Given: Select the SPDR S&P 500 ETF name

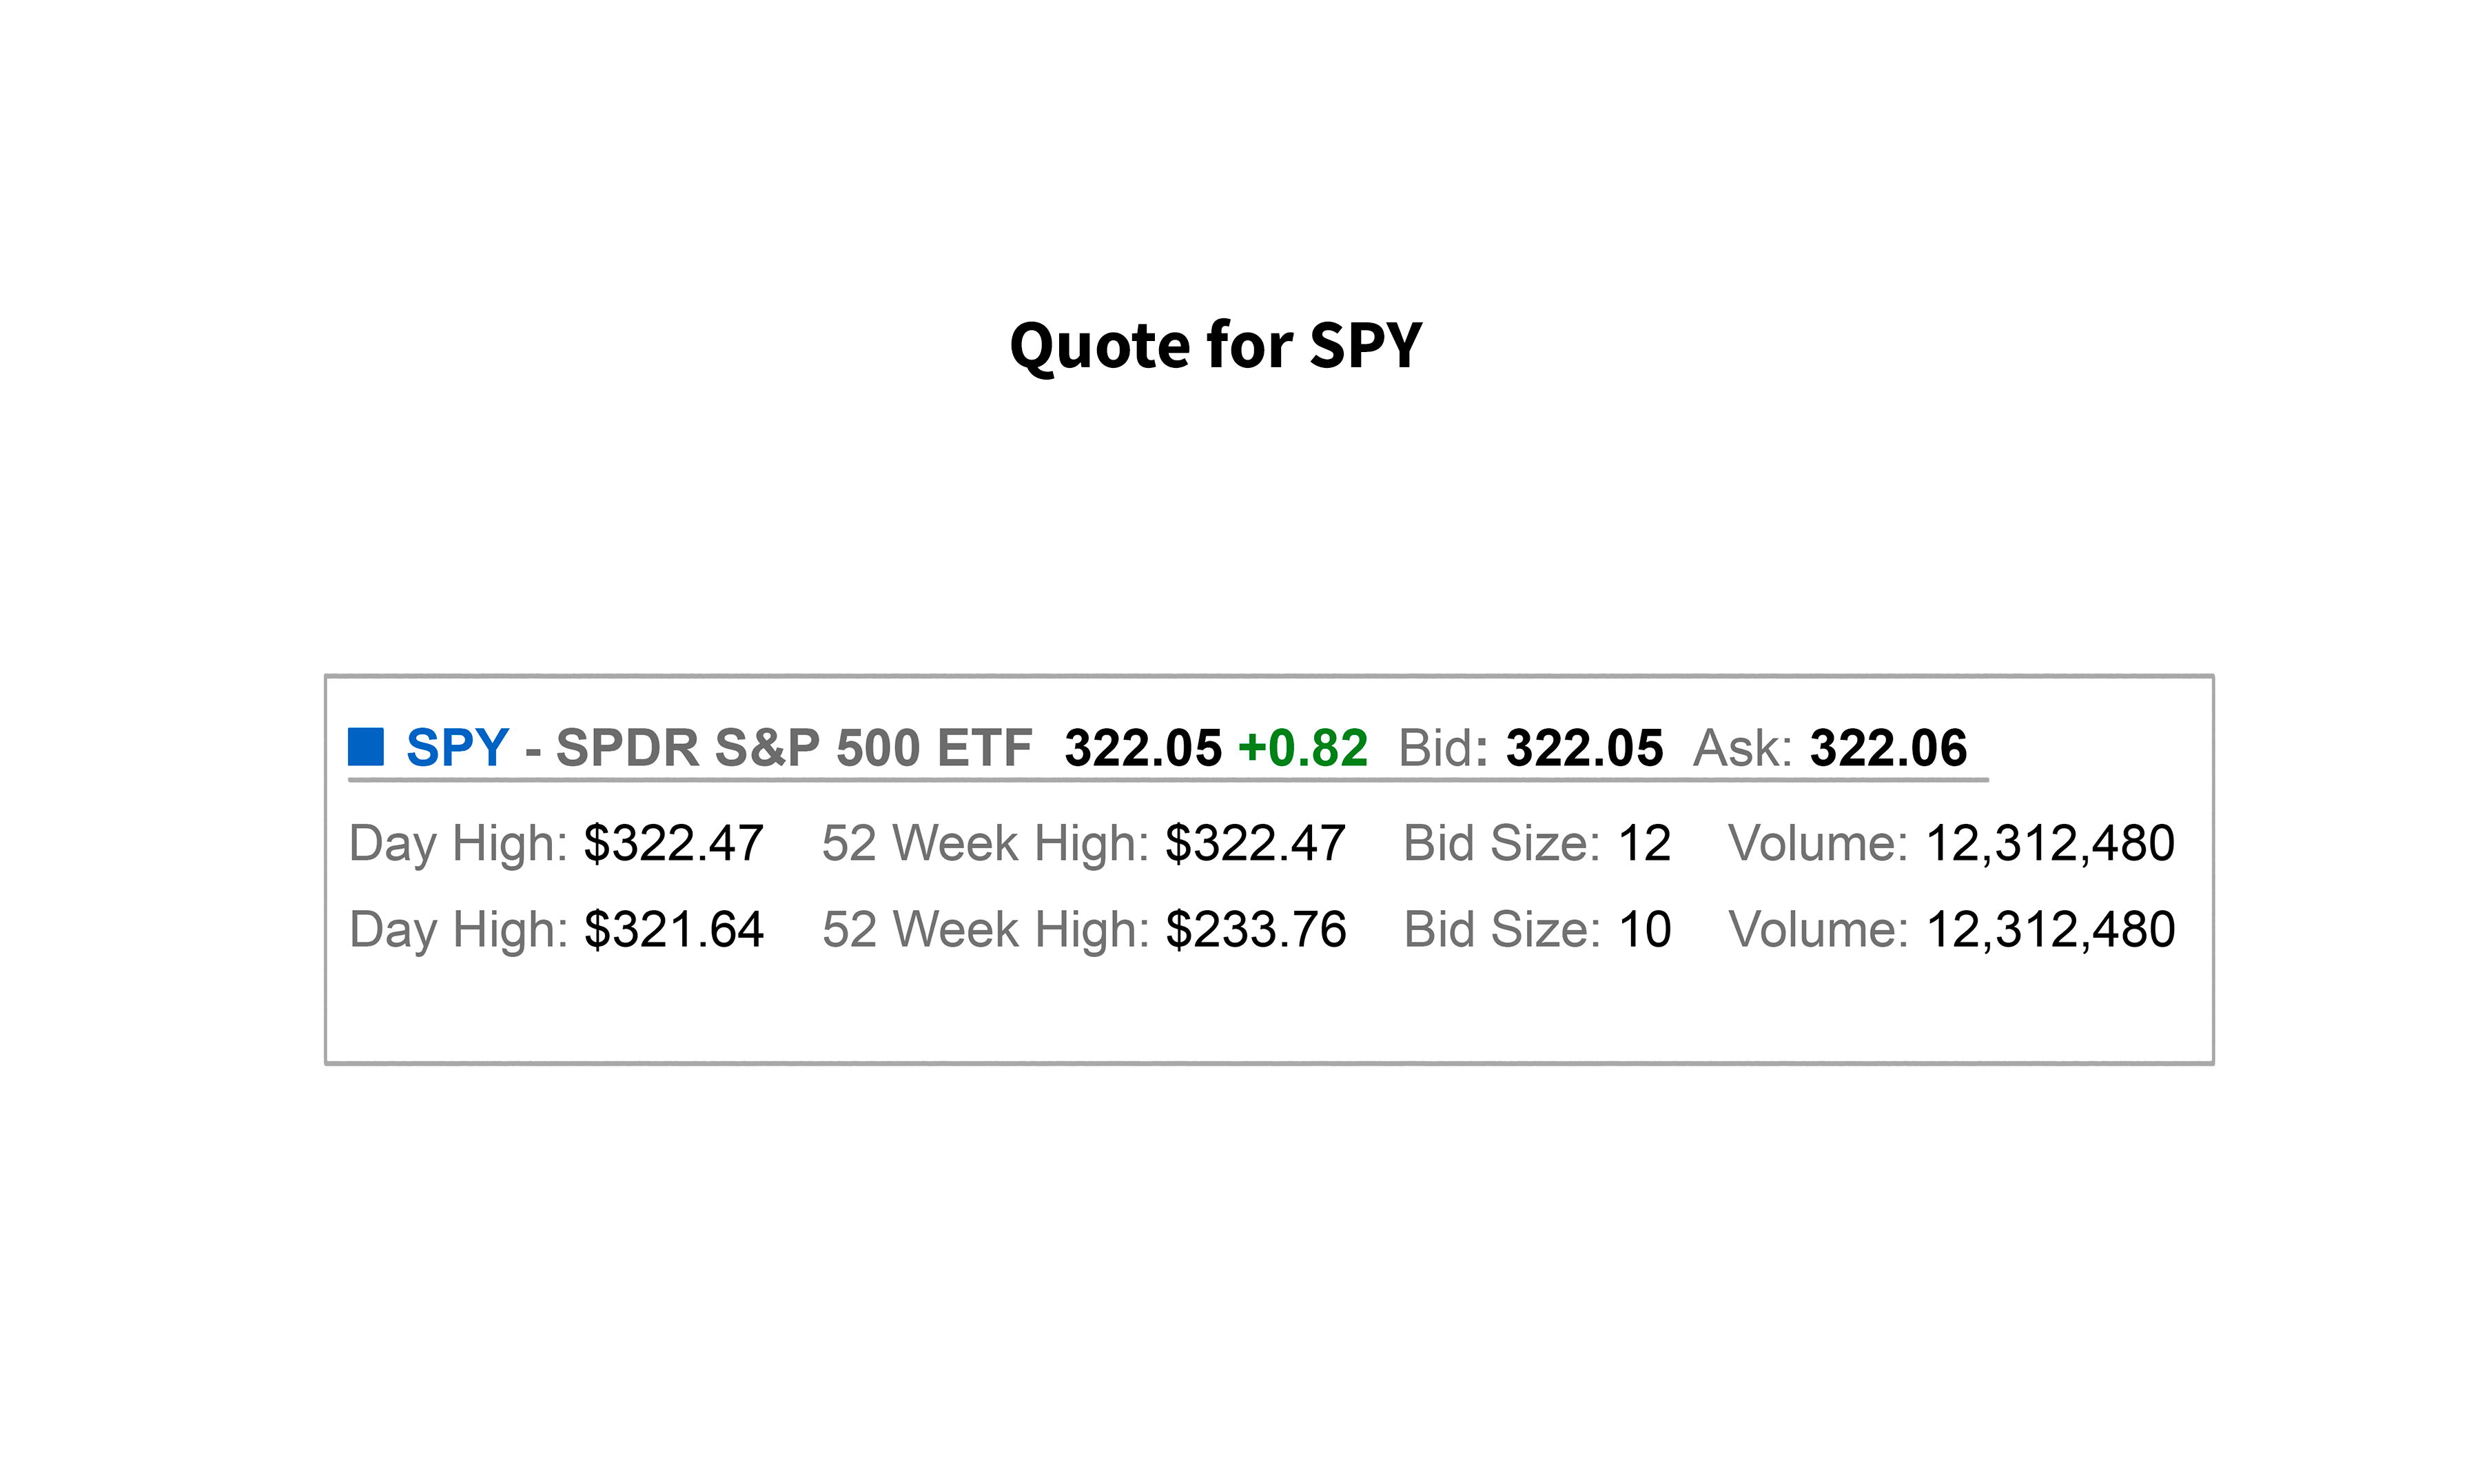Looking at the screenshot, I should coord(794,748).
